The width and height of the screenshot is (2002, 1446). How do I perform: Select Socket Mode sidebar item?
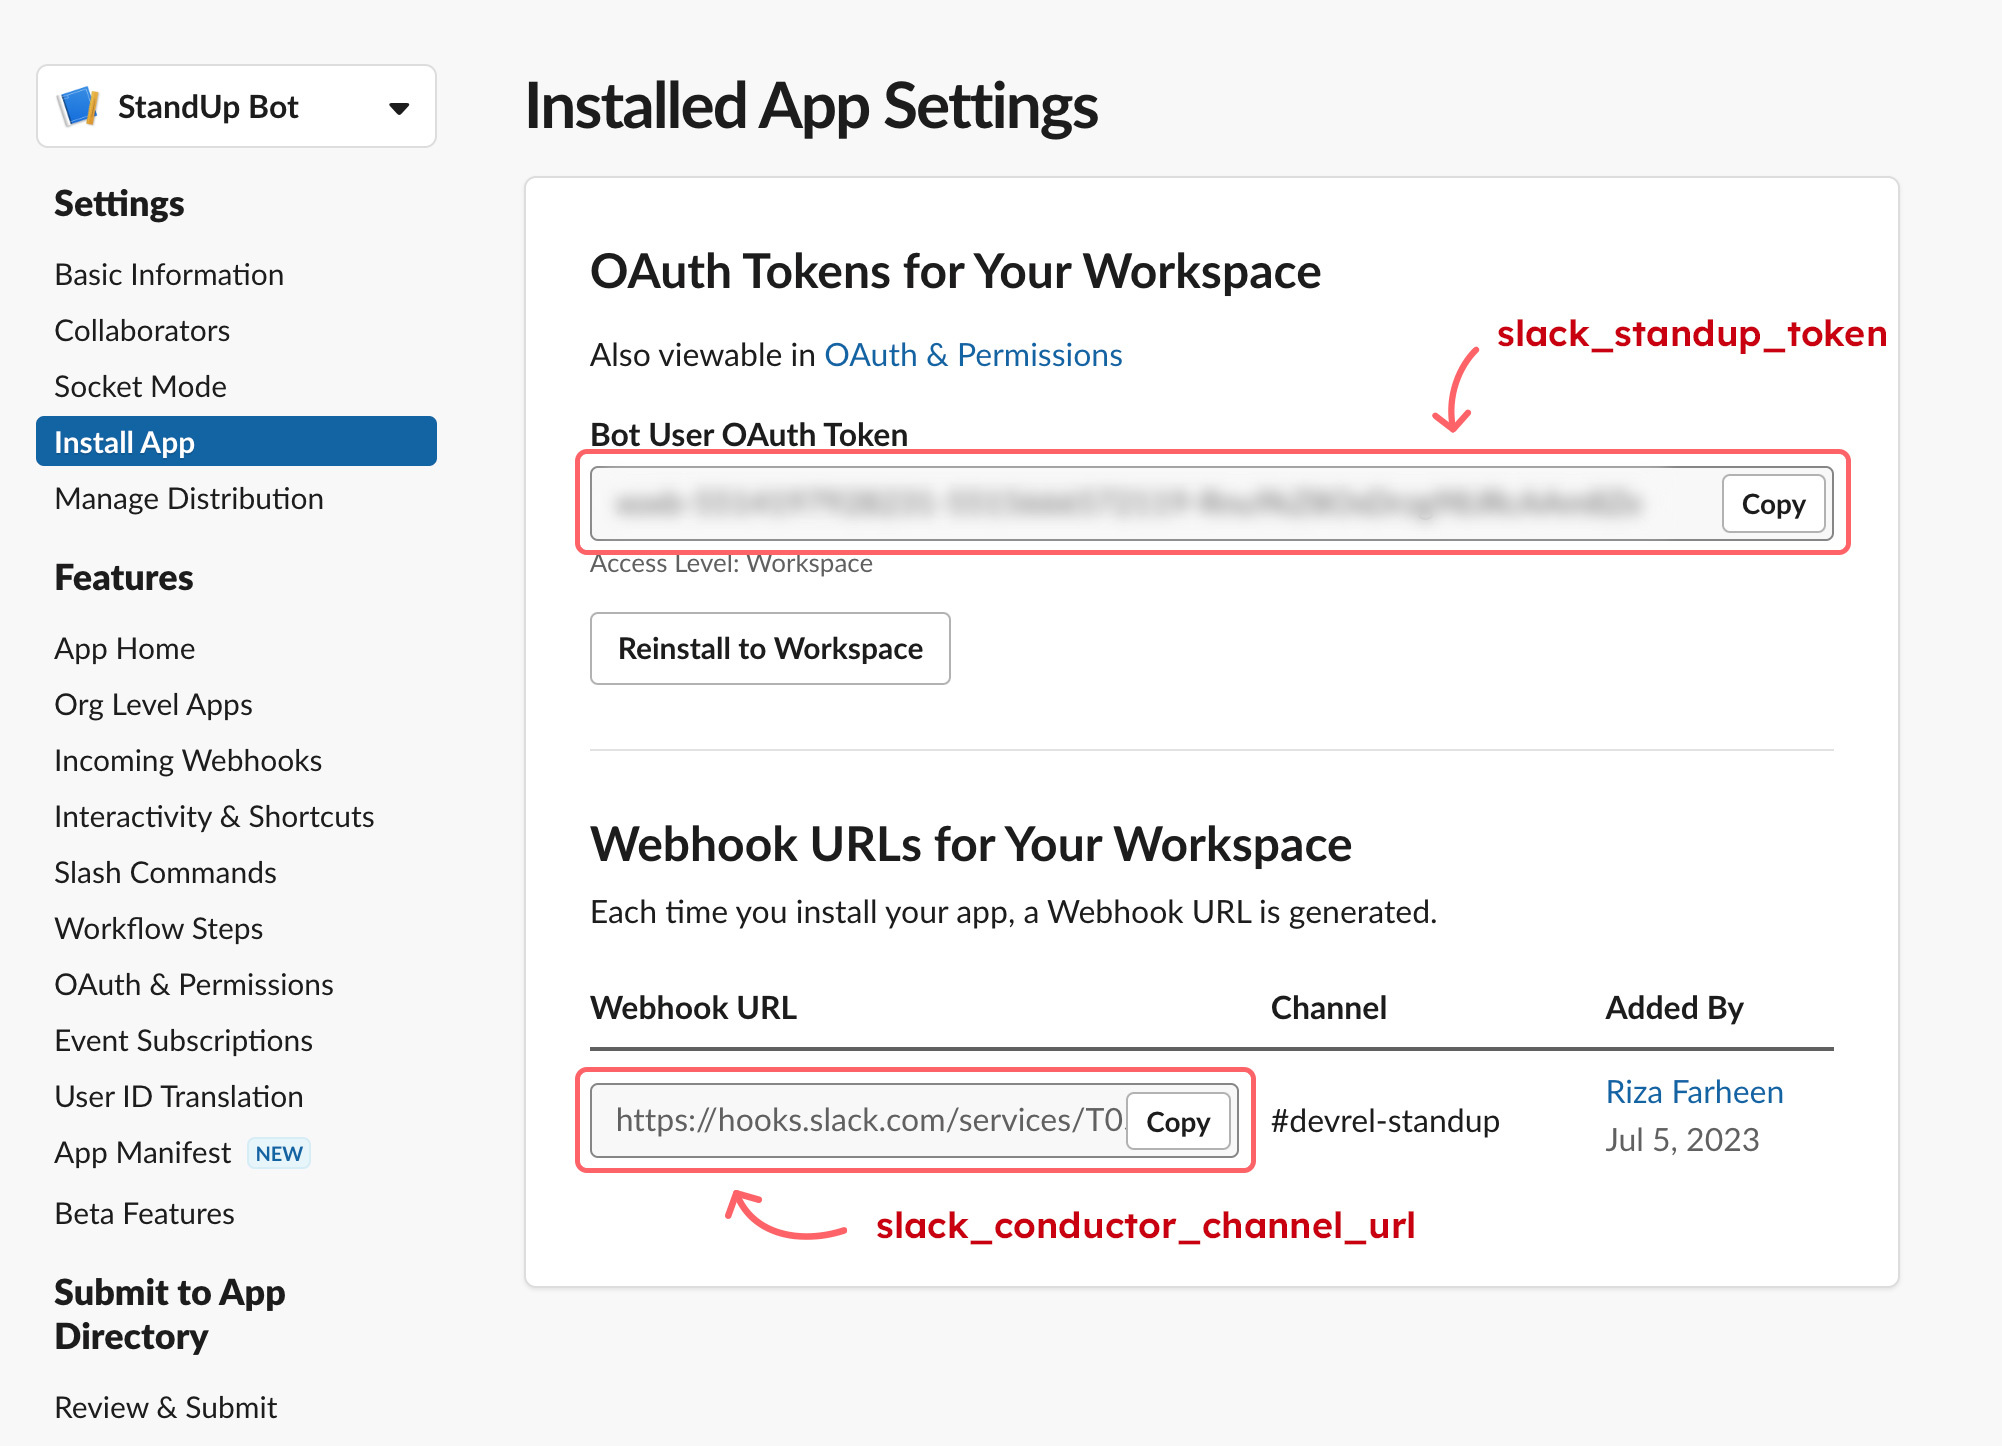[x=140, y=387]
